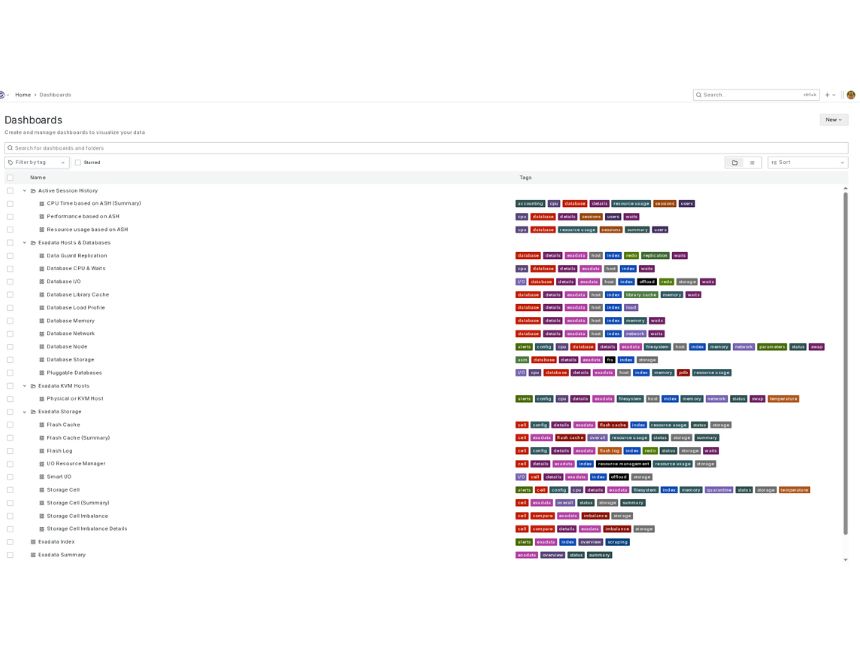Image resolution: width=860 pixels, height=664 pixels.
Task: Click the Database I/O dashboard icon
Action: point(42,281)
